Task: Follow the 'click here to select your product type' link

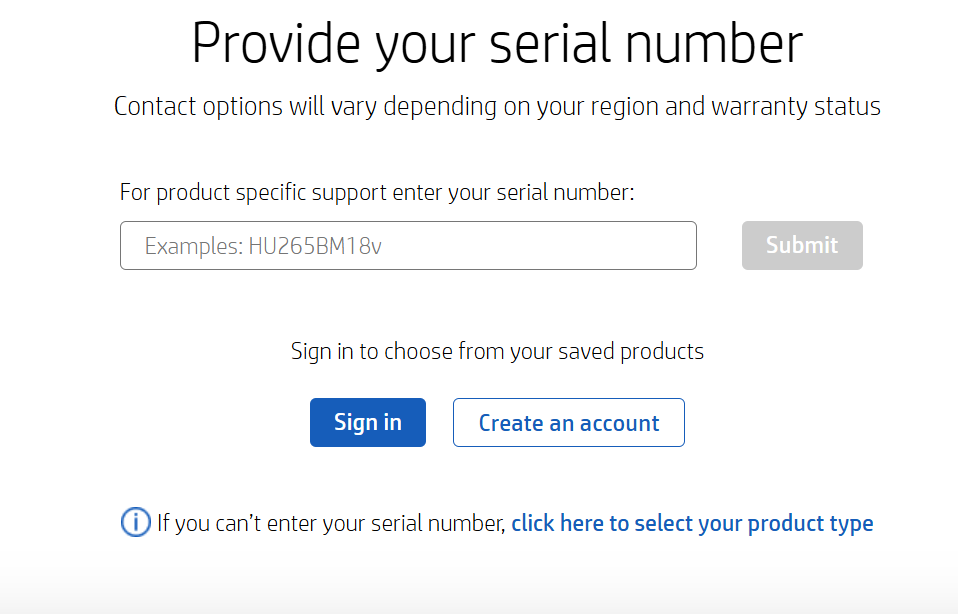Action: (692, 523)
